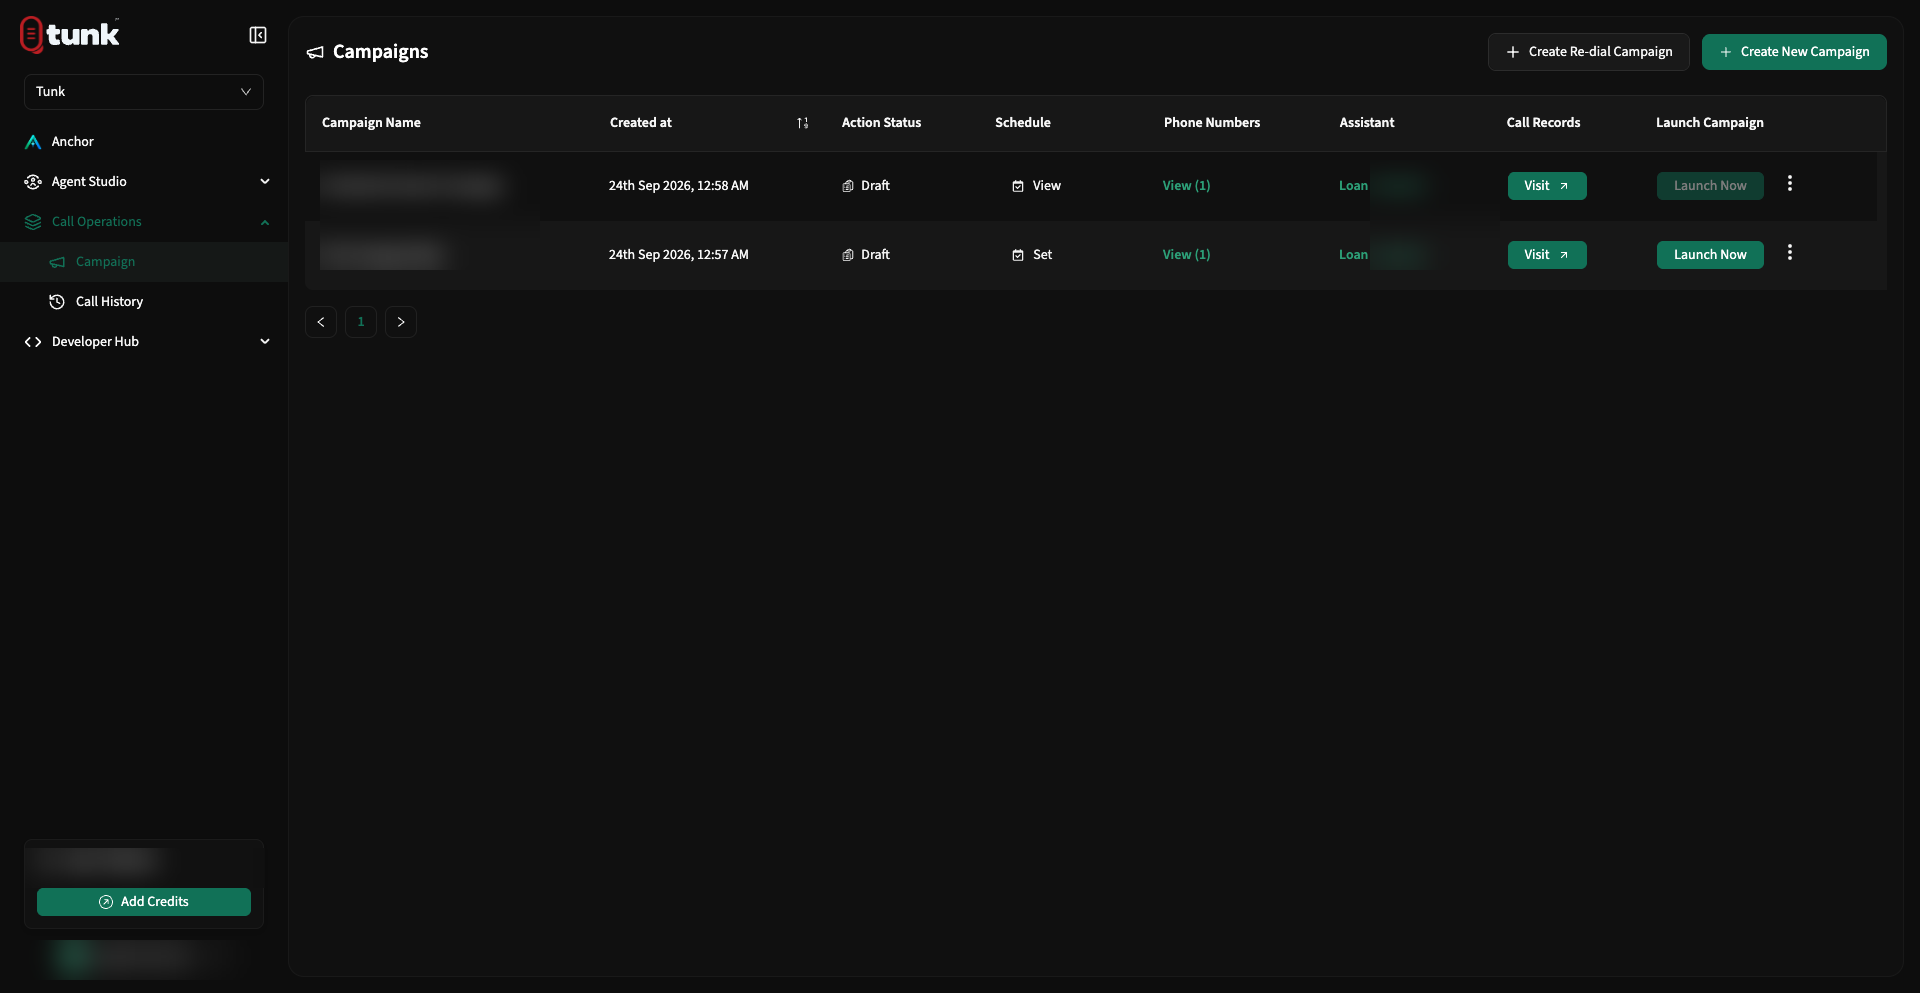Click the Call Operations layers icon
The image size is (1920, 993).
click(33, 222)
